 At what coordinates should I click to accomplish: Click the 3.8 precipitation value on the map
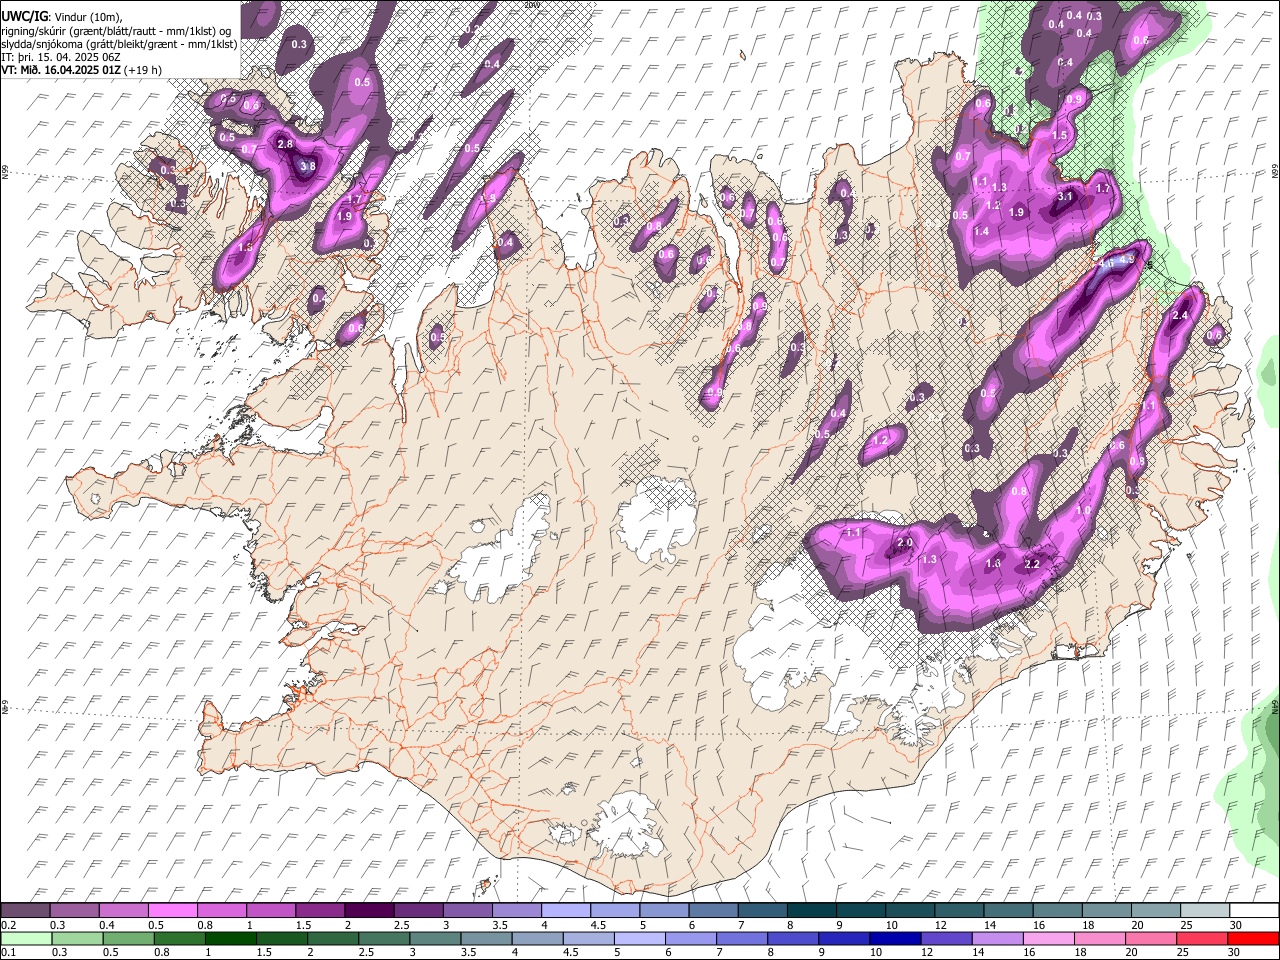308,166
